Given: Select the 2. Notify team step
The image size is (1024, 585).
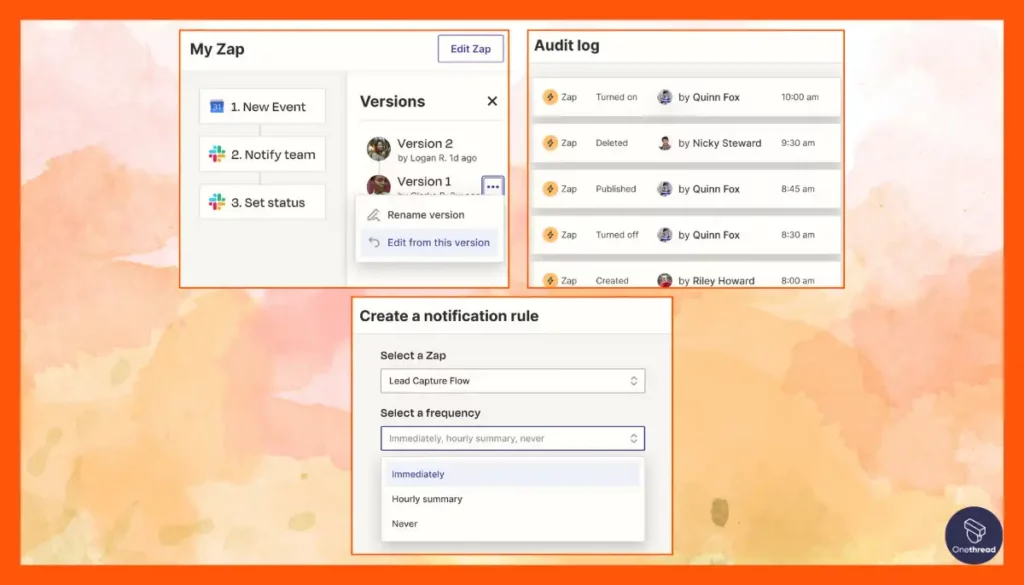Looking at the screenshot, I should tap(262, 155).
